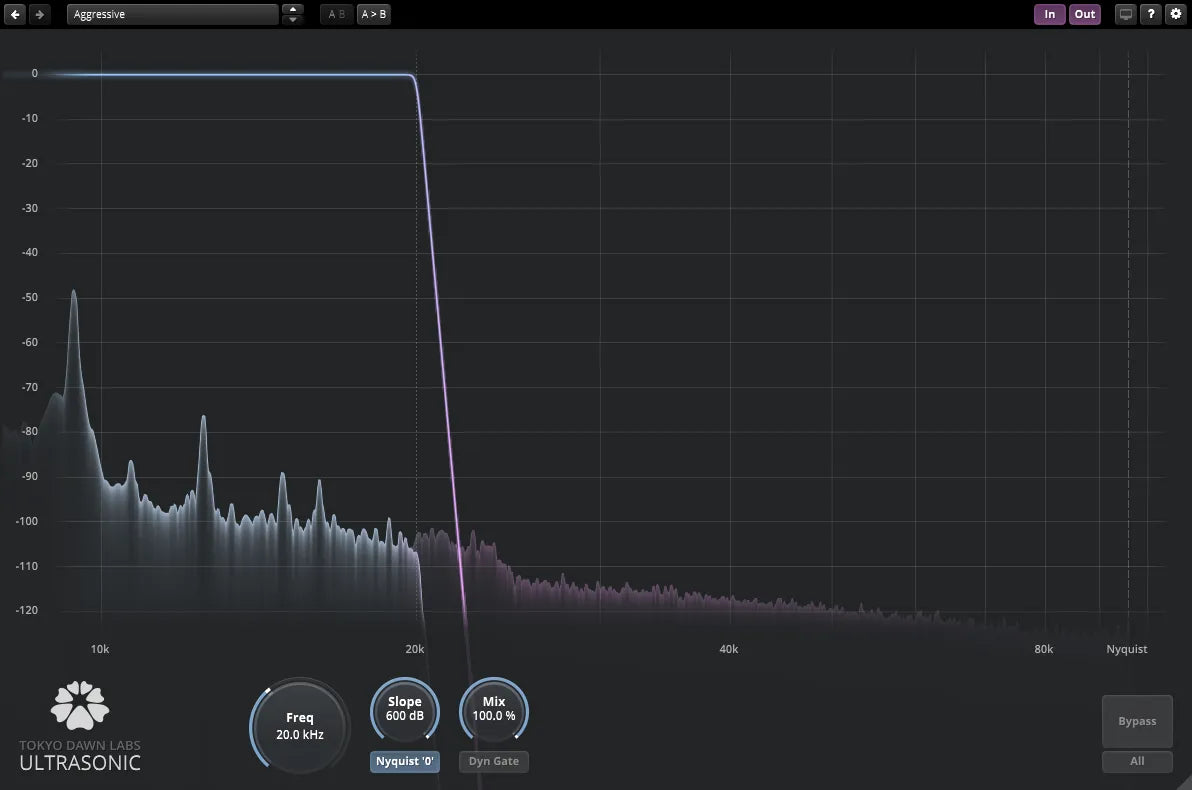
Task: Click the Nyquist '0' button
Action: point(404,761)
